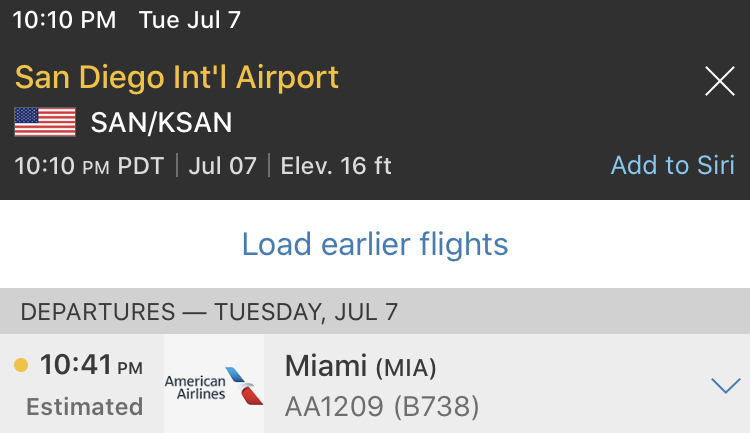Click the airline logo cell of the Miami flight
750x433 pixels.
(x=214, y=384)
